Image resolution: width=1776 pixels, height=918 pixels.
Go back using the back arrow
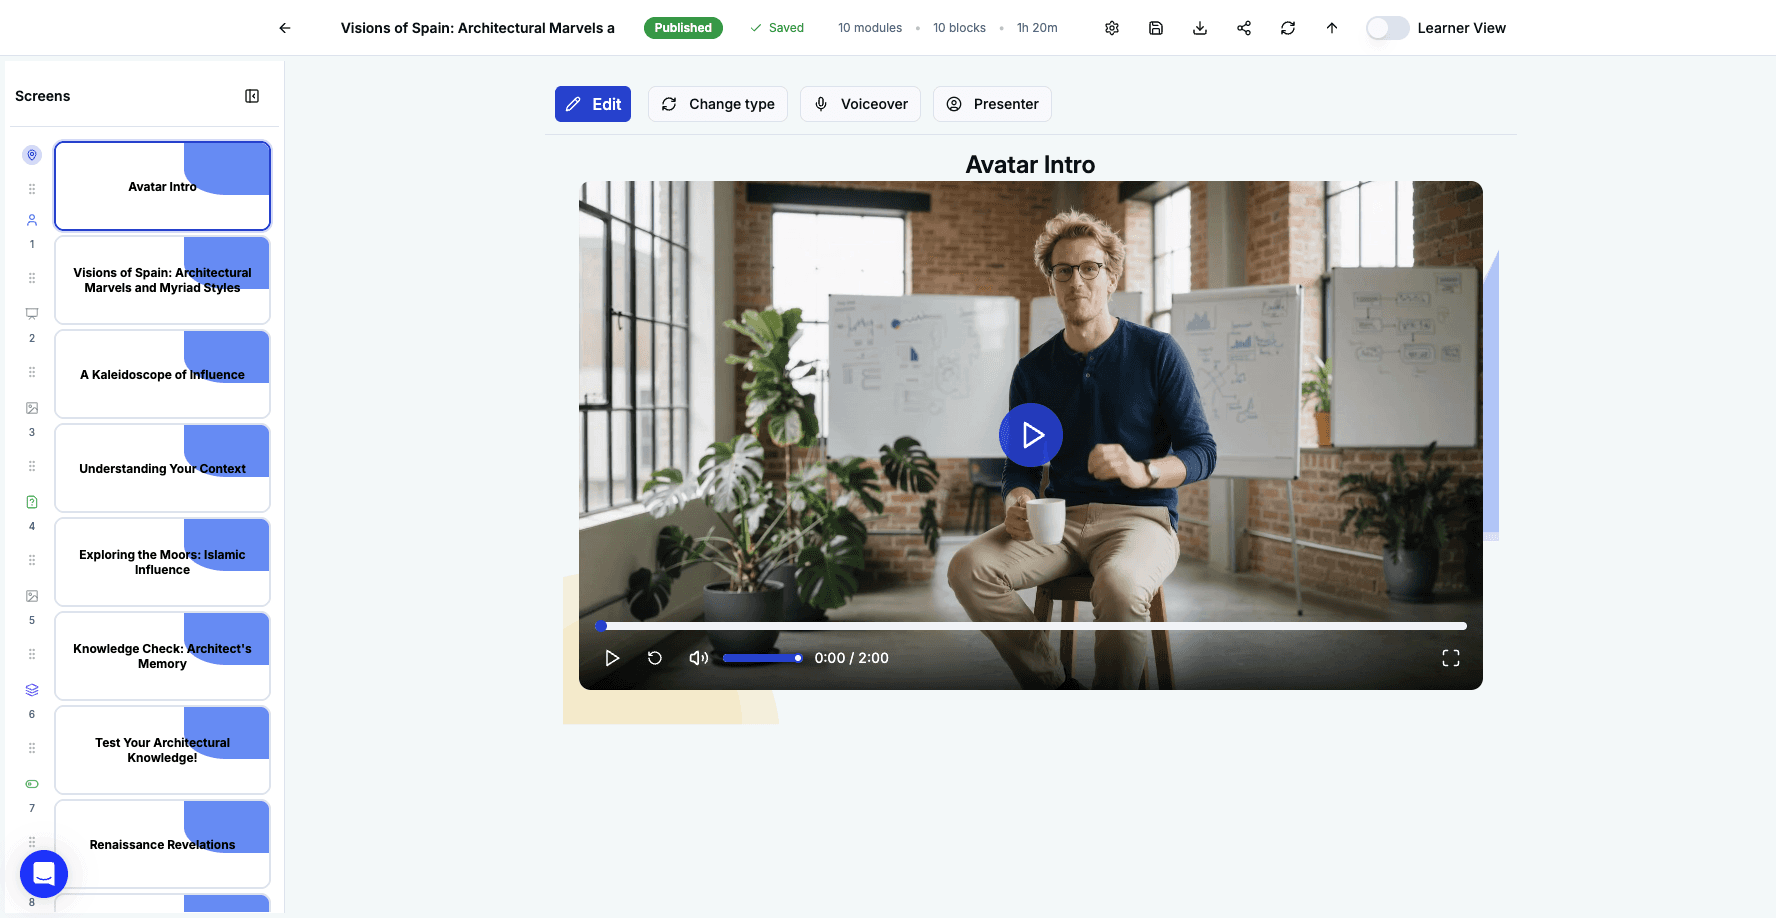pos(284,28)
